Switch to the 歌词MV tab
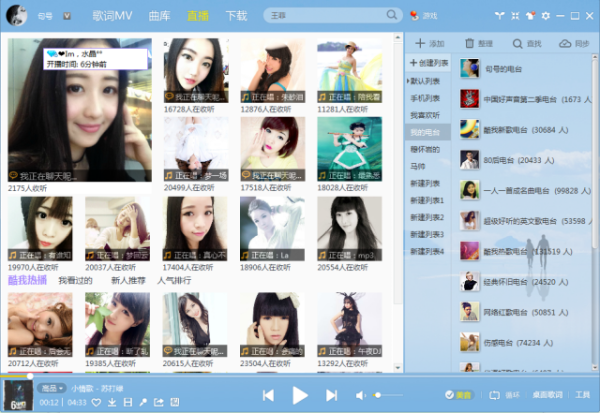Viewport: 600px width, 413px height. [x=112, y=16]
